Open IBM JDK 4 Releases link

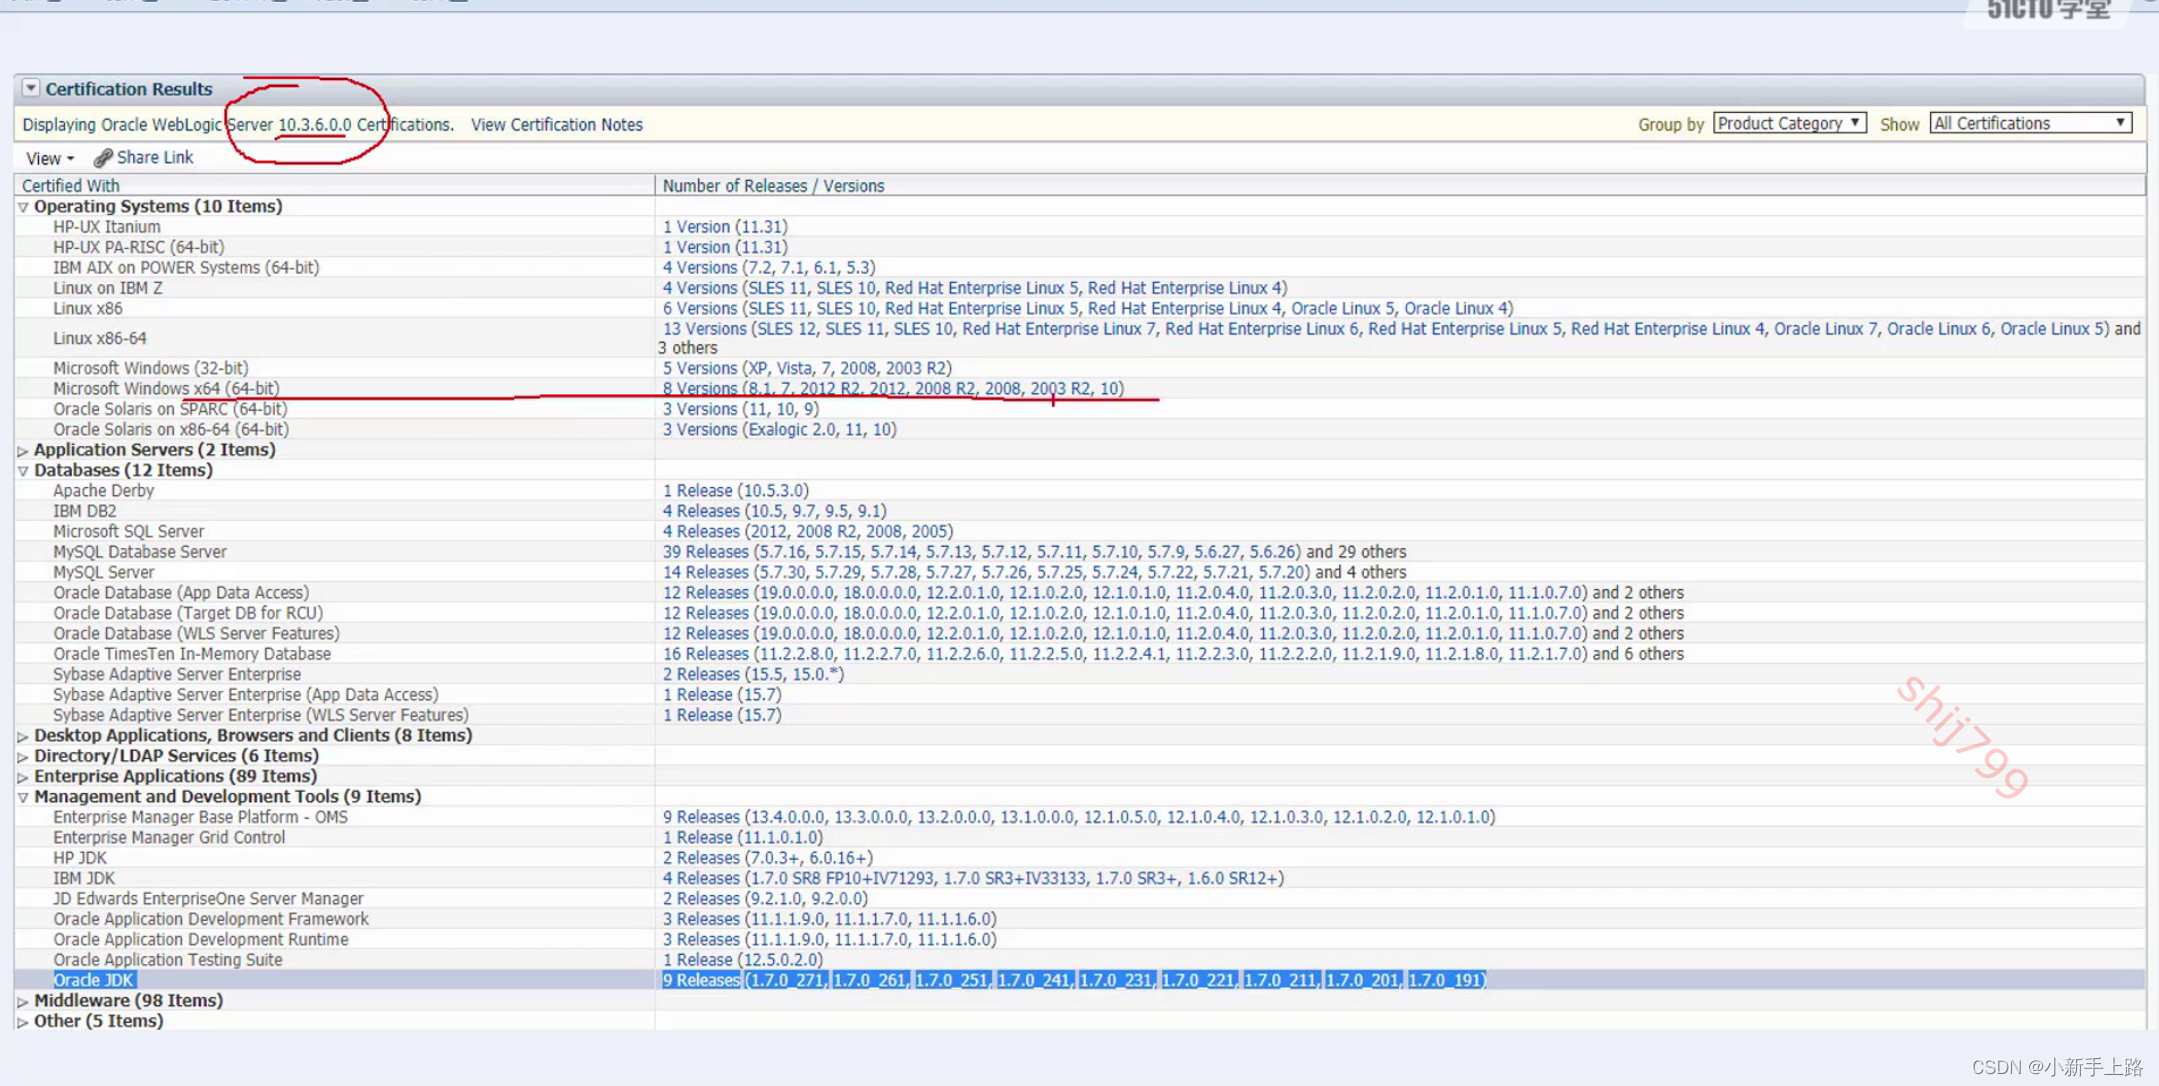point(973,878)
